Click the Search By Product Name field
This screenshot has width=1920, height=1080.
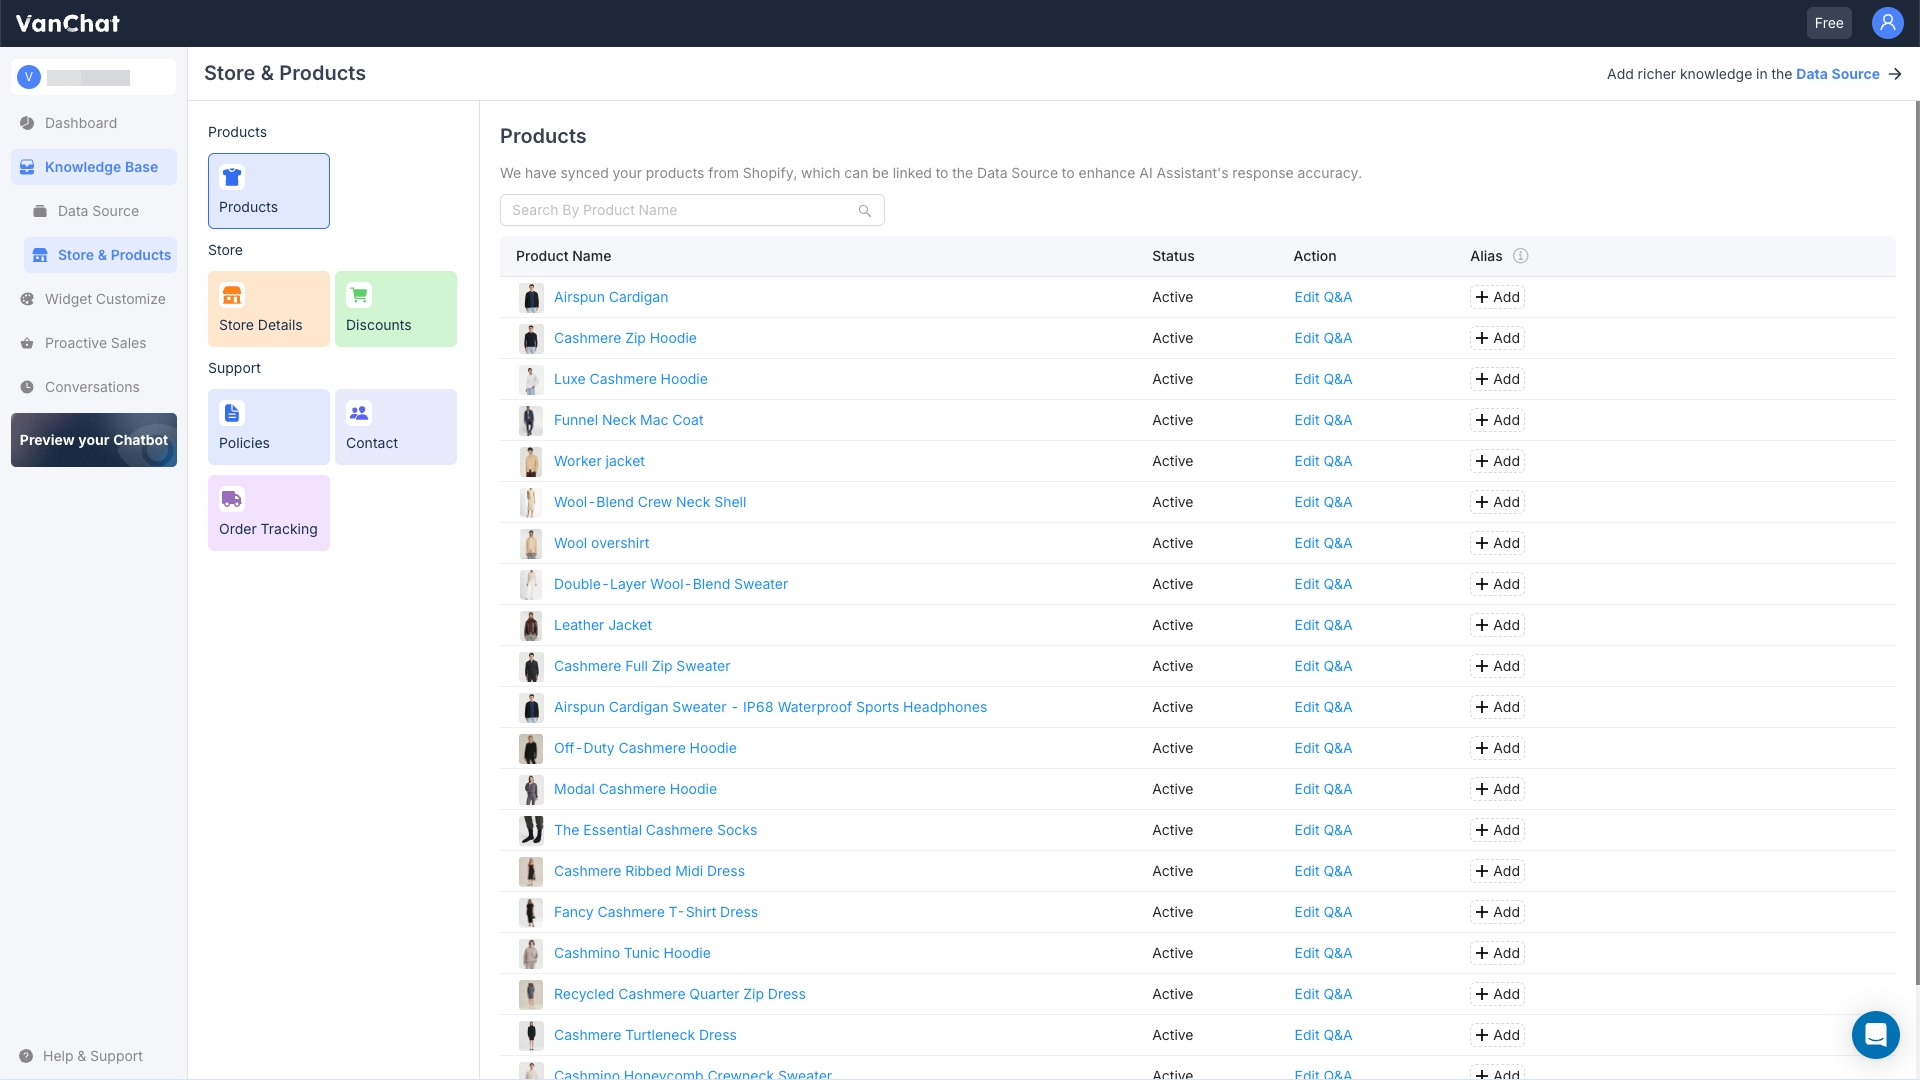pos(680,210)
